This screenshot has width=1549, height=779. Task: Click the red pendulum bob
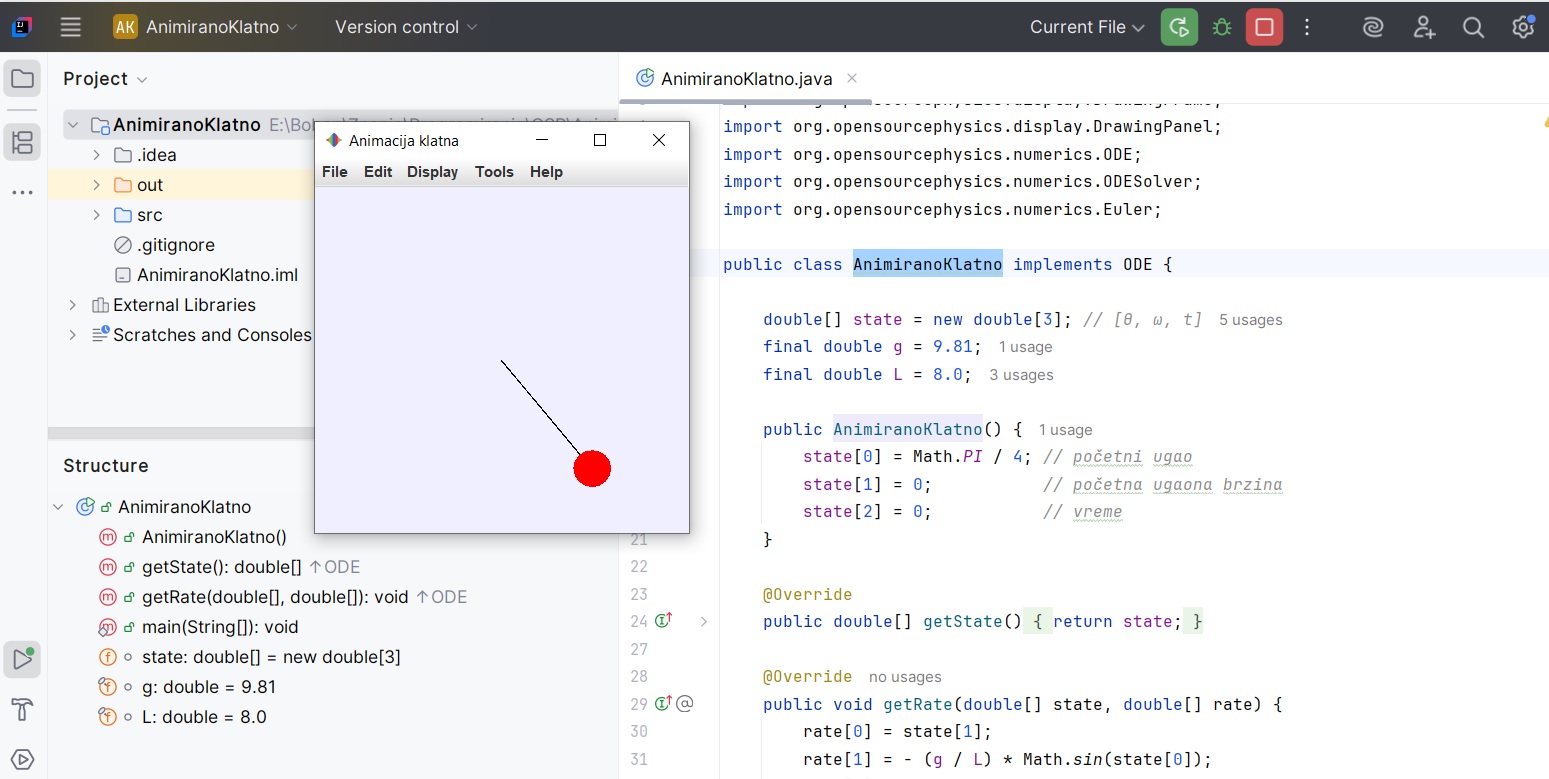coord(592,468)
